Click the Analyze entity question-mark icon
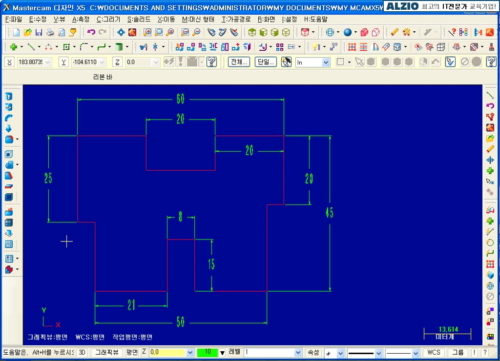This screenshot has height=361, width=500. point(452,32)
